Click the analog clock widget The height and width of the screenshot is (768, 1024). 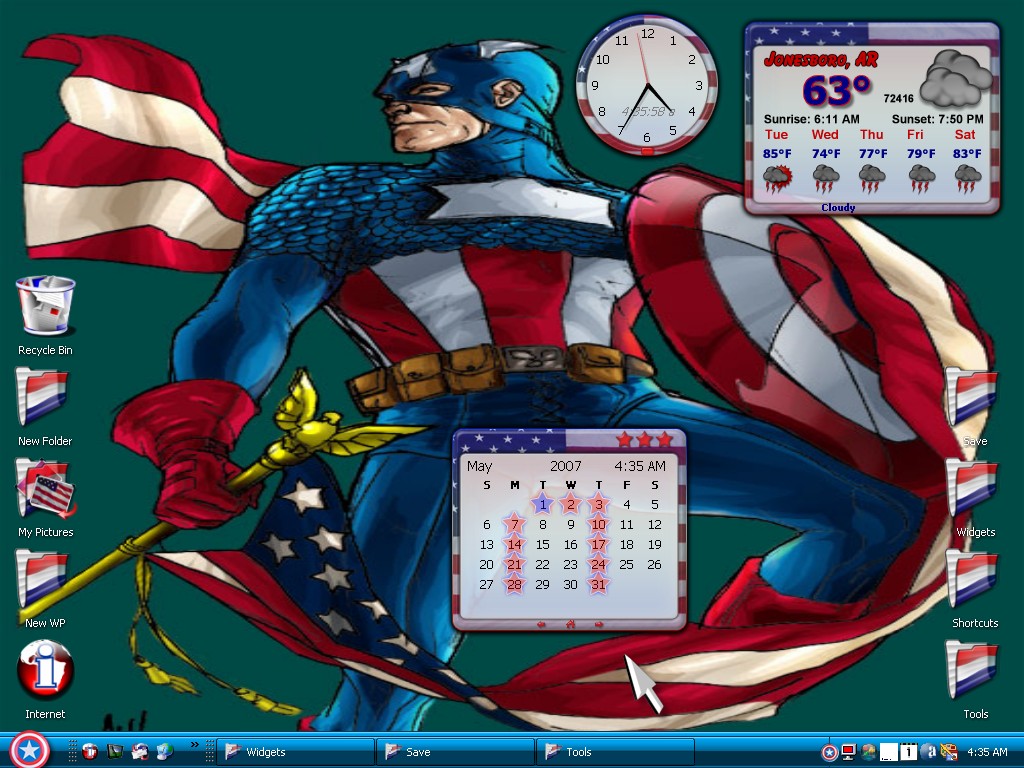(647, 85)
